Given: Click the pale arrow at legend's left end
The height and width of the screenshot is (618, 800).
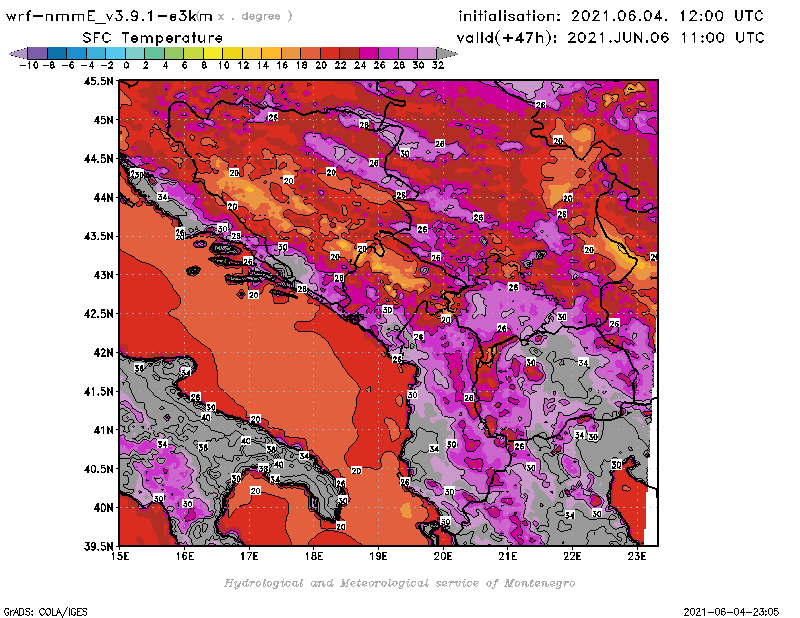Looking at the screenshot, I should pyautogui.click(x=19, y=53).
